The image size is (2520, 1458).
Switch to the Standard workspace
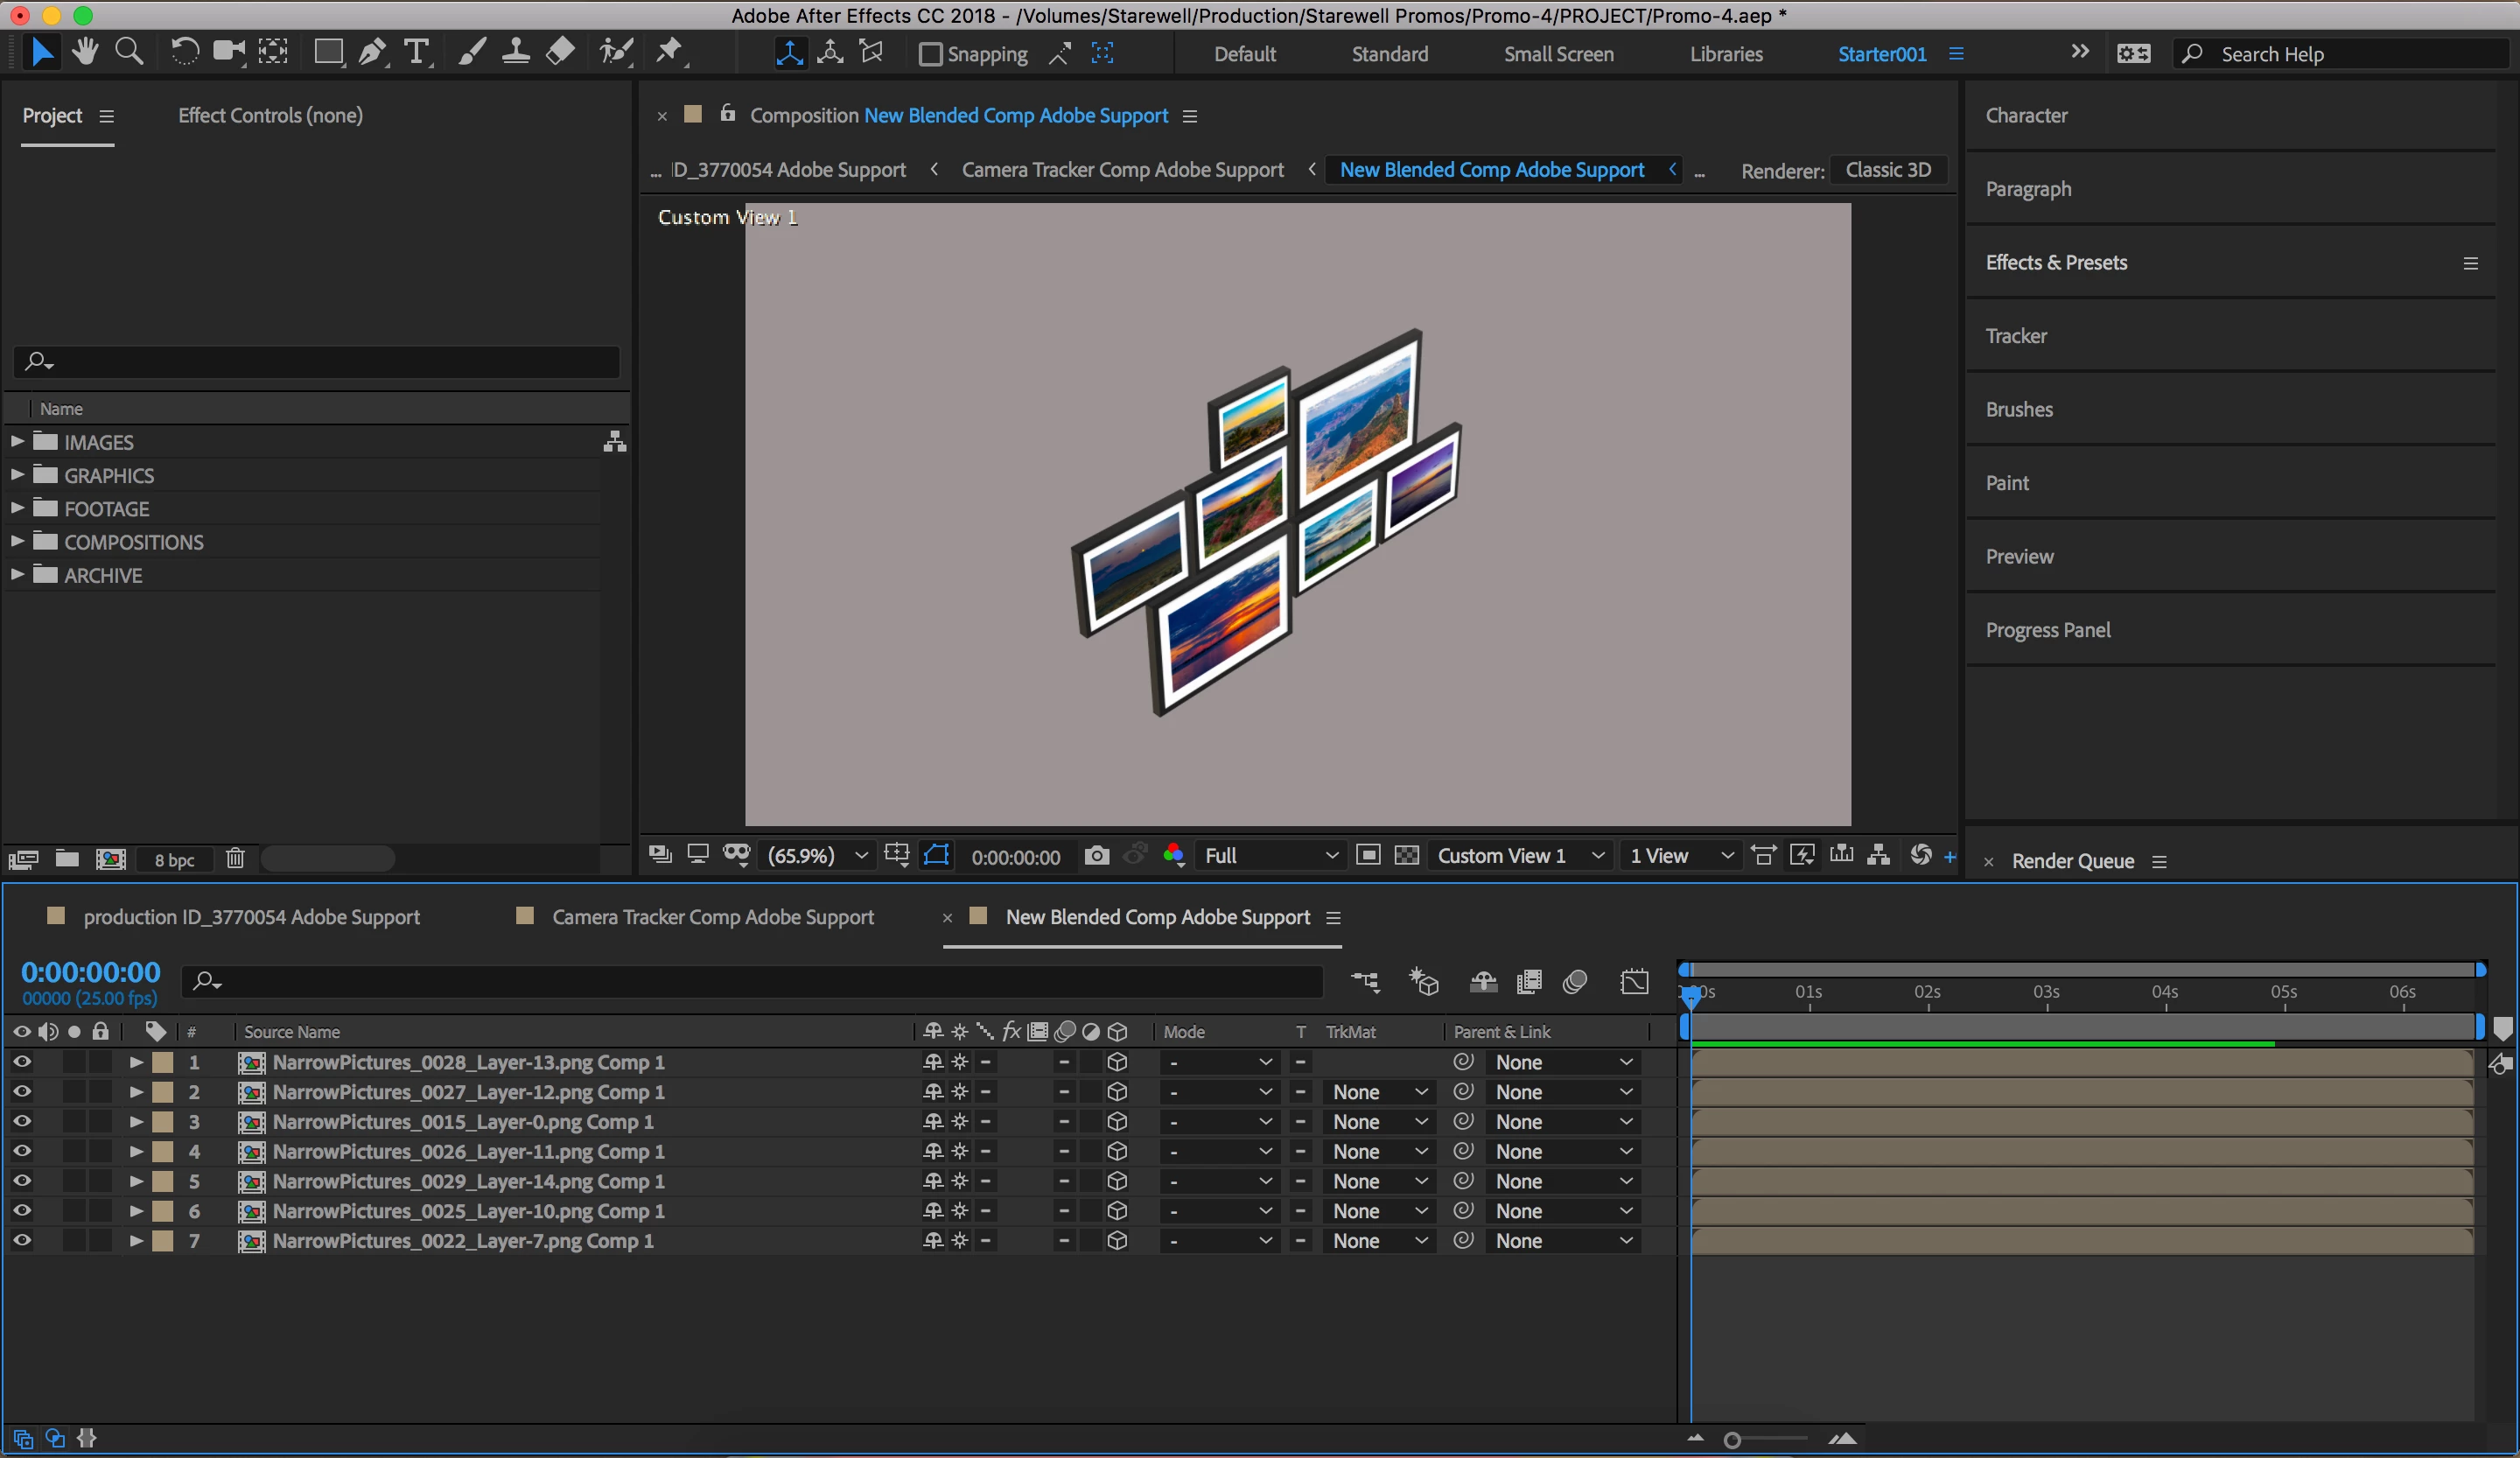point(1389,54)
